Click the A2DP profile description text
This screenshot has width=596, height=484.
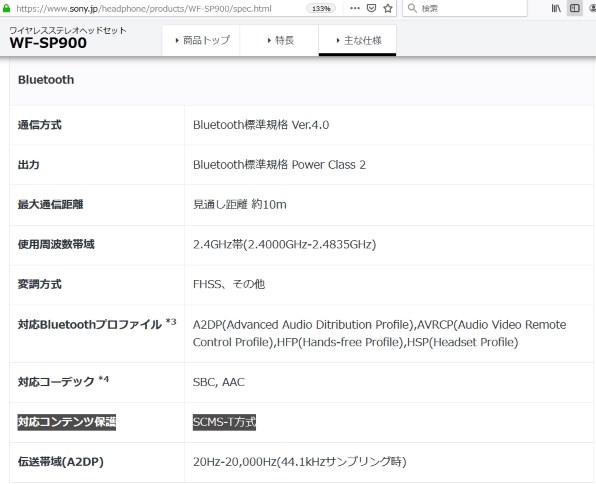379,333
